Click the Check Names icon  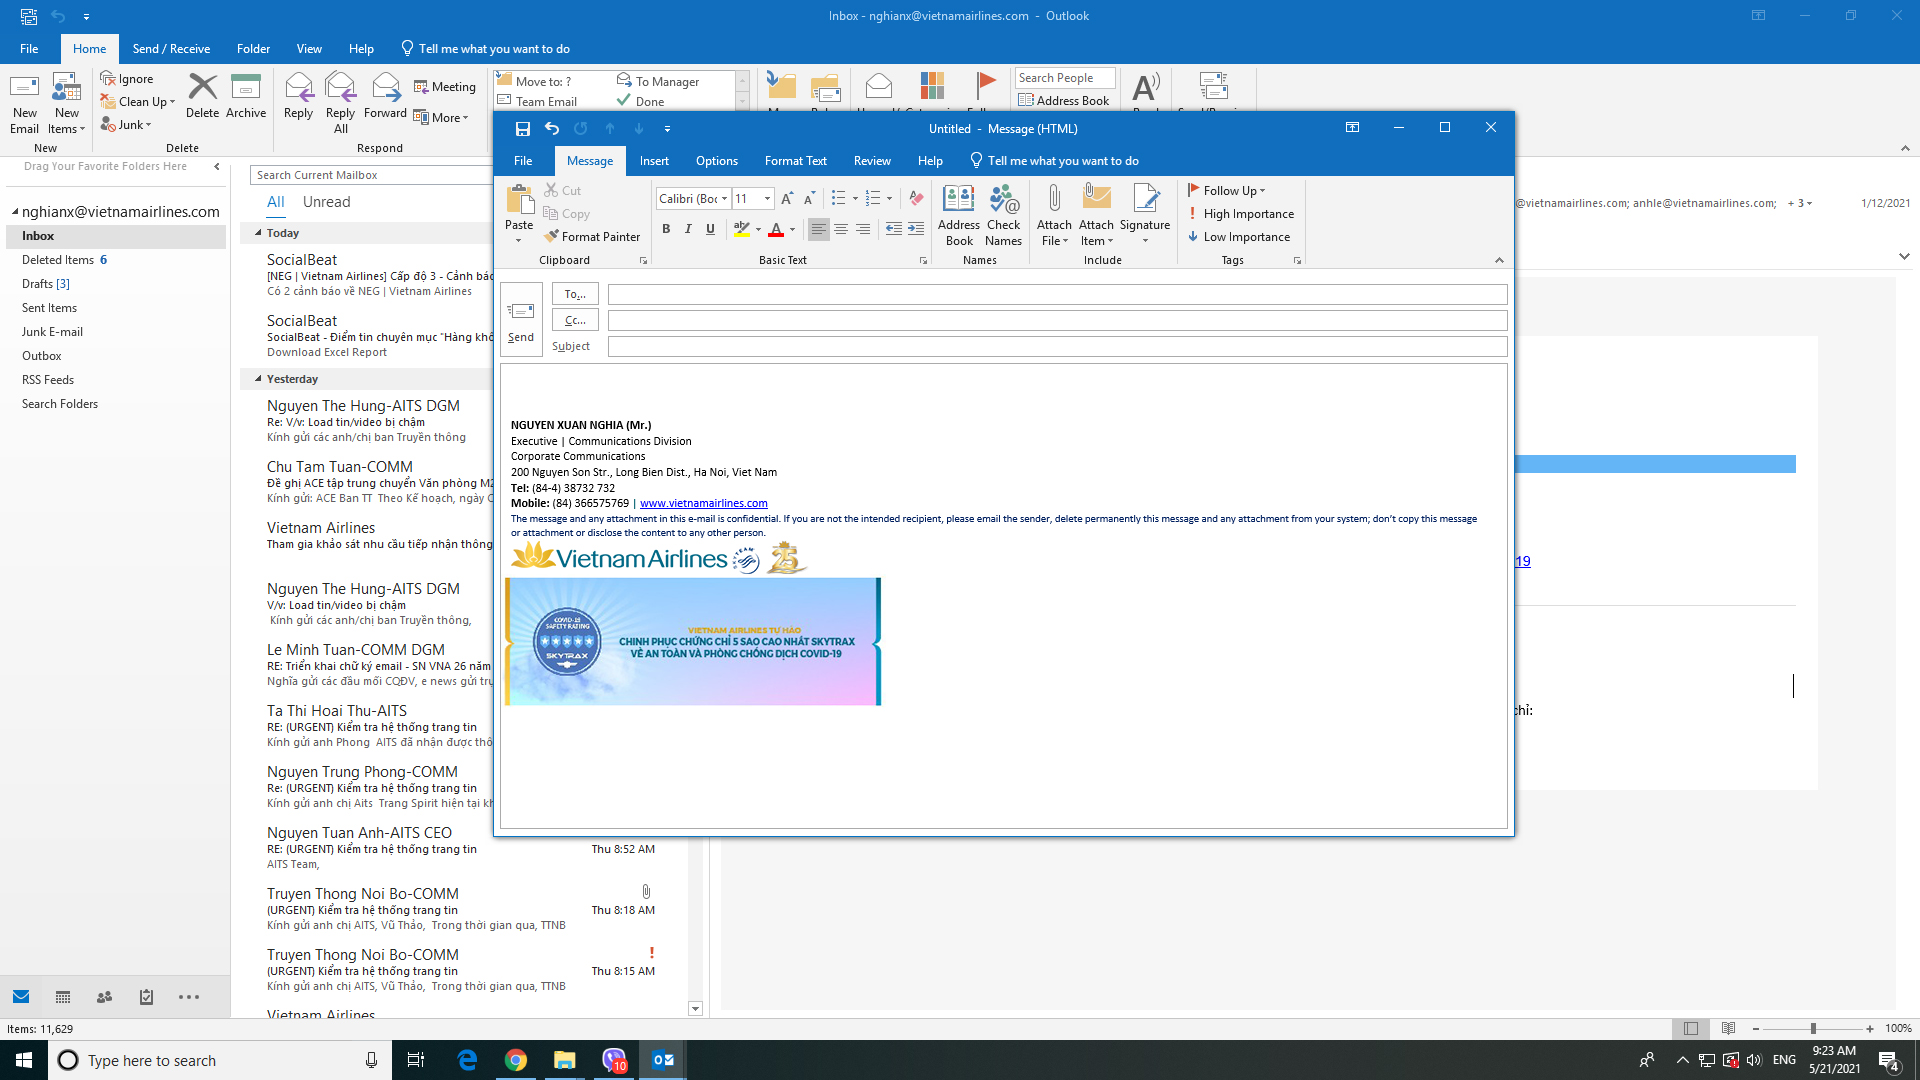[1003, 215]
